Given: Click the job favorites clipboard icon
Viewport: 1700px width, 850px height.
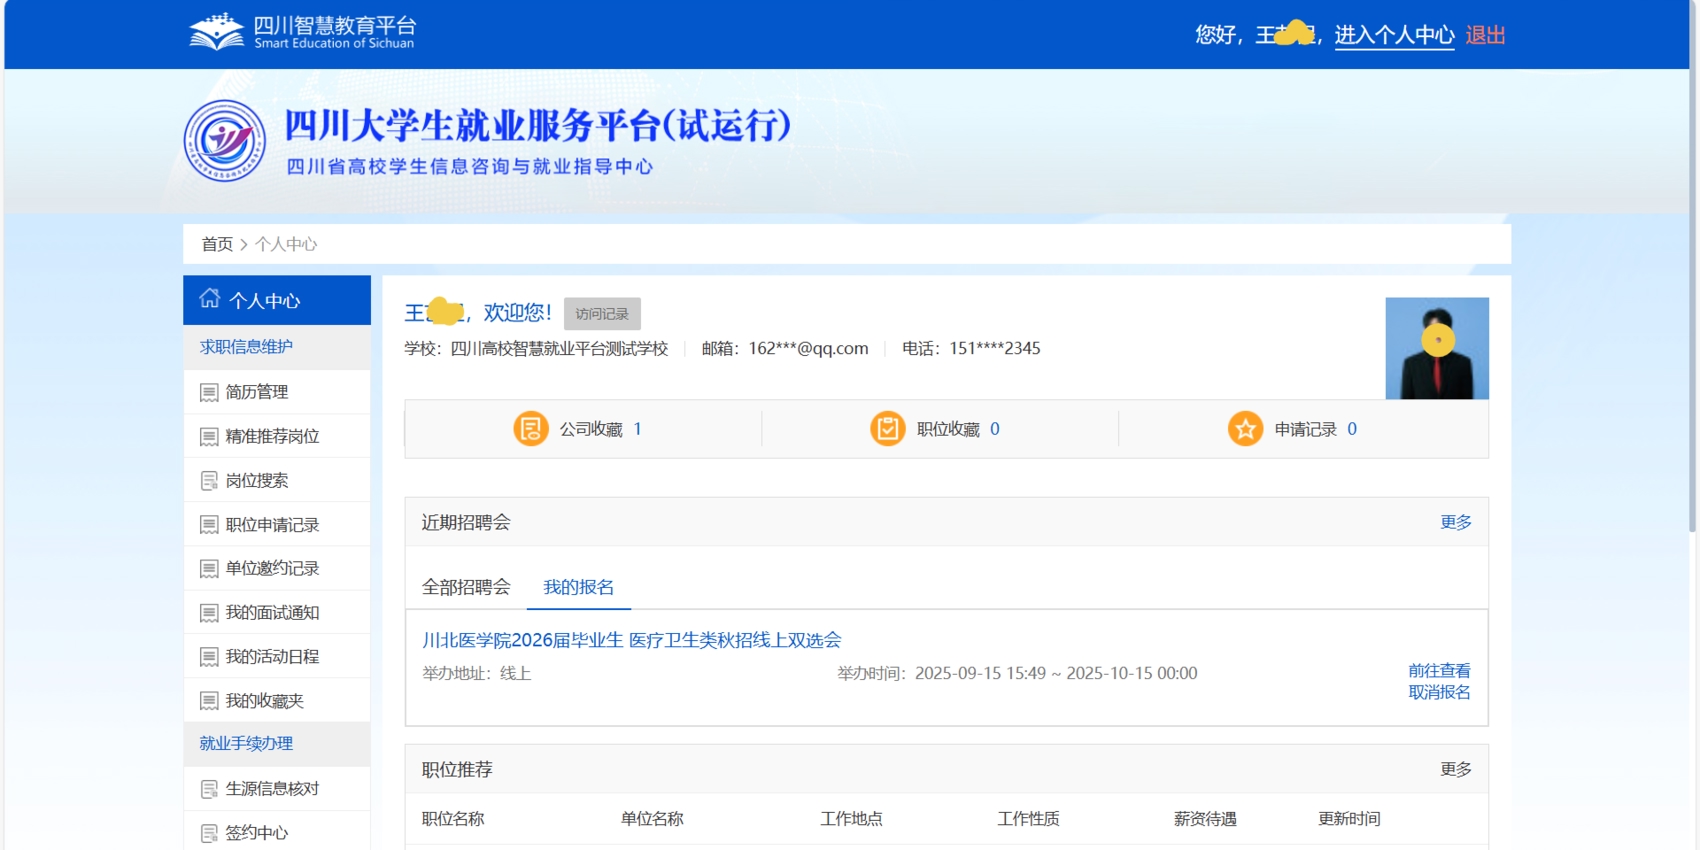Looking at the screenshot, I should coord(887,429).
